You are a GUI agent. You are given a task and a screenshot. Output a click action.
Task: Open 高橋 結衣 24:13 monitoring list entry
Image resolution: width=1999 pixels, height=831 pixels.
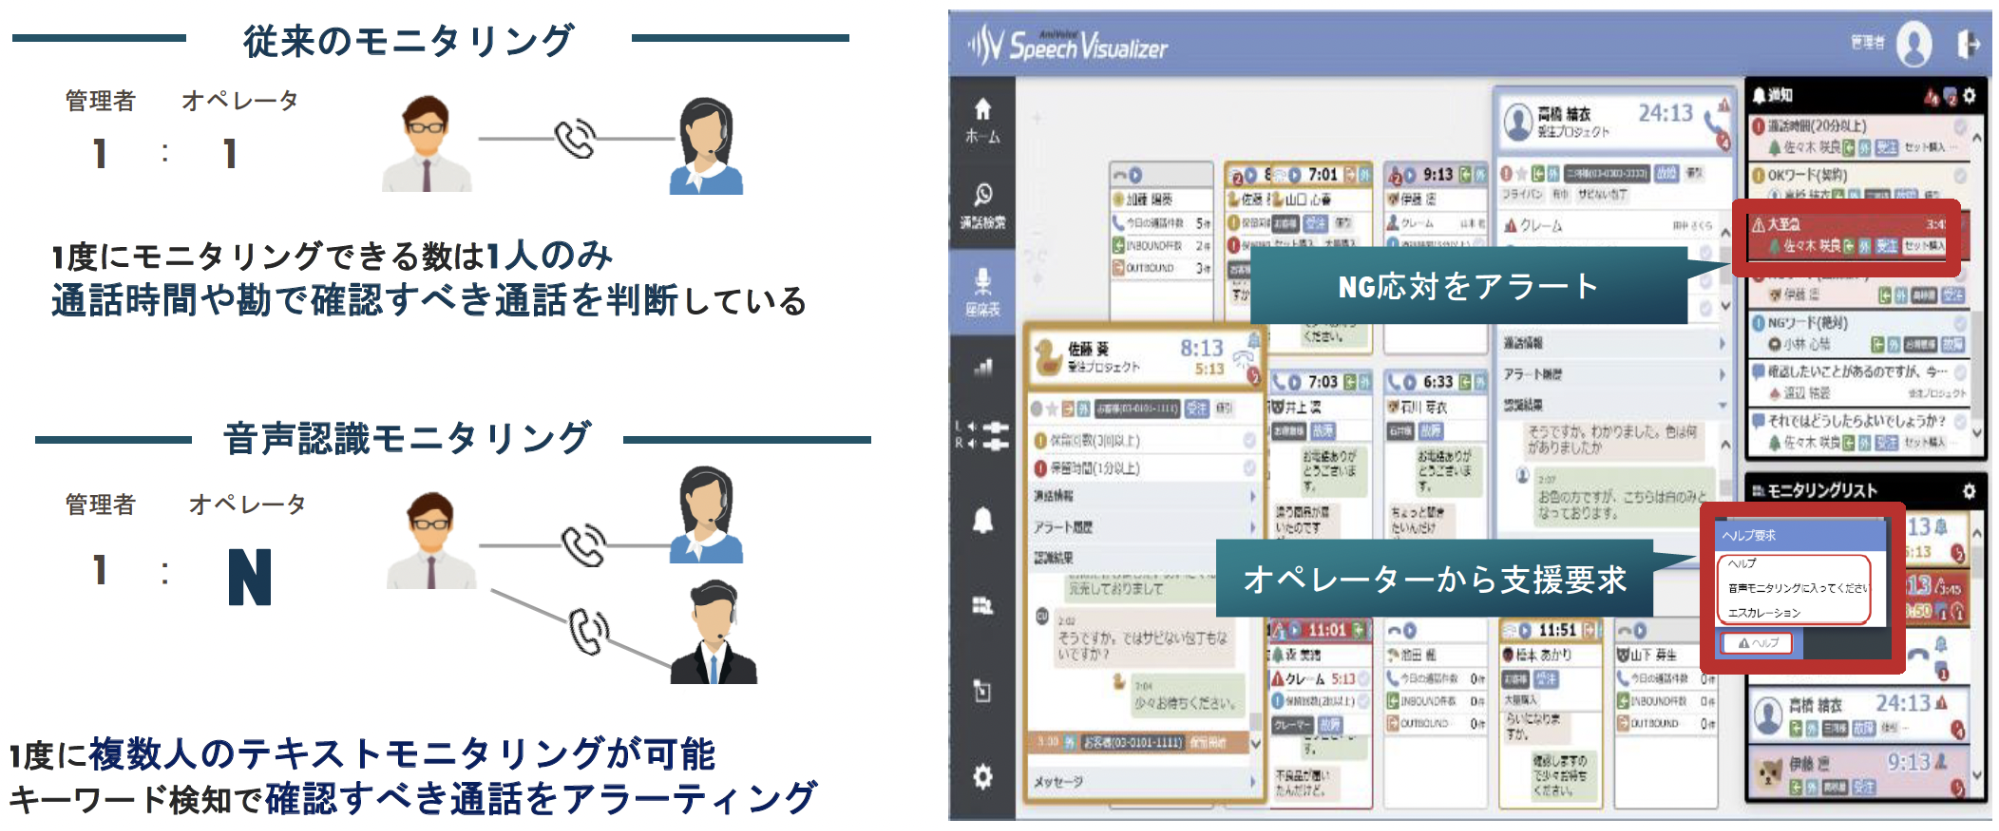tap(1857, 715)
